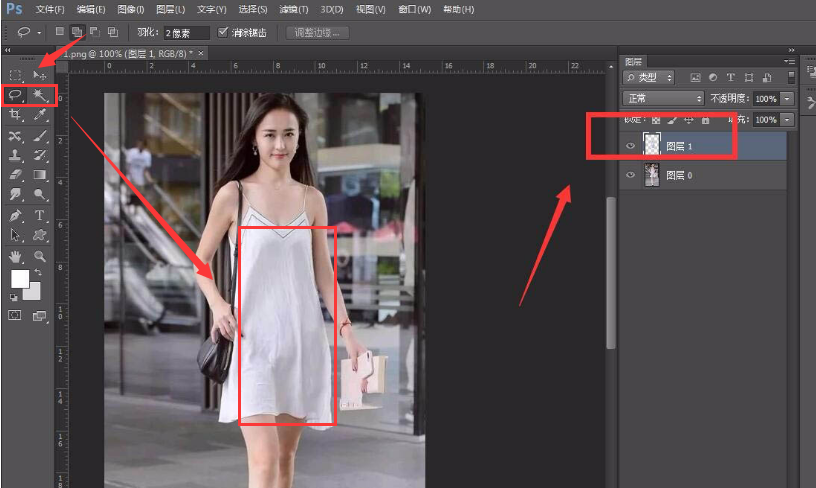
Task: Select the Gradient tool
Action: point(40,174)
